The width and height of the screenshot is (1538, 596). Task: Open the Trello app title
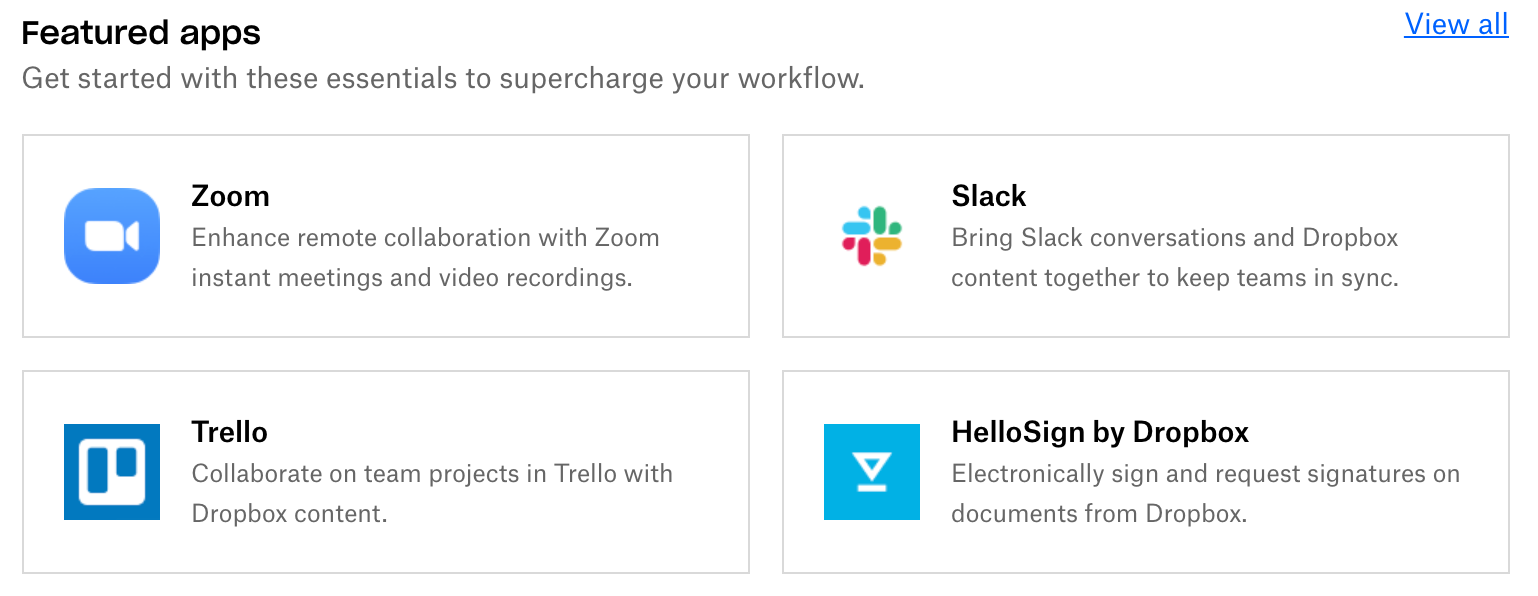[x=229, y=432]
